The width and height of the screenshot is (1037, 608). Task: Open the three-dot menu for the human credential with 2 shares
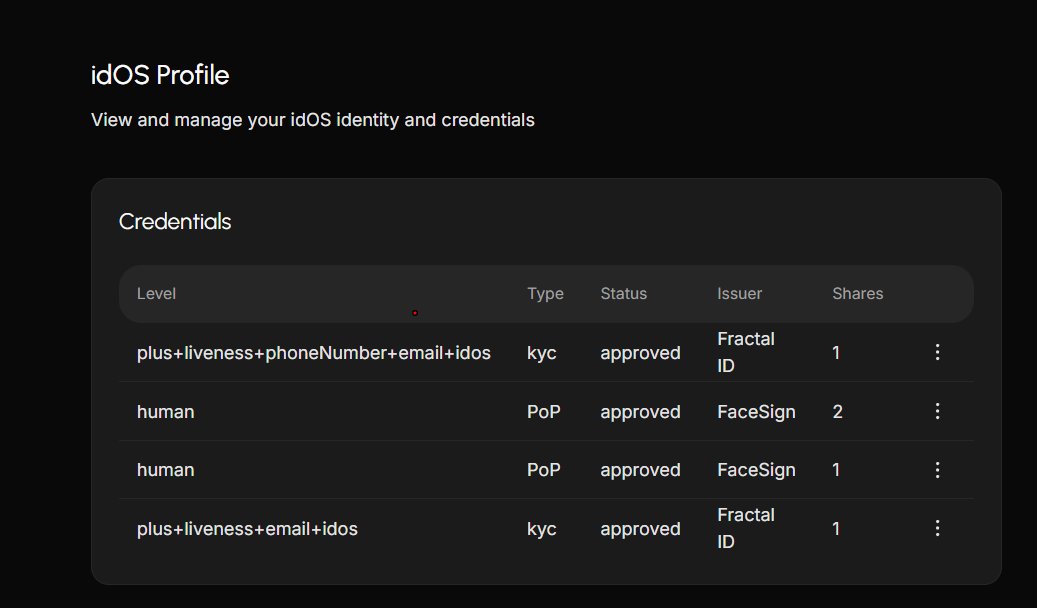click(x=937, y=411)
